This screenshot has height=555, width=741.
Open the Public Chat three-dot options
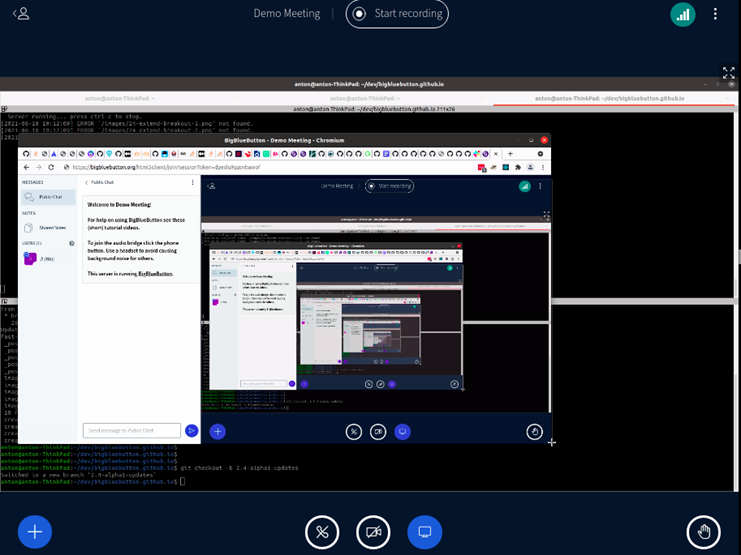(193, 183)
